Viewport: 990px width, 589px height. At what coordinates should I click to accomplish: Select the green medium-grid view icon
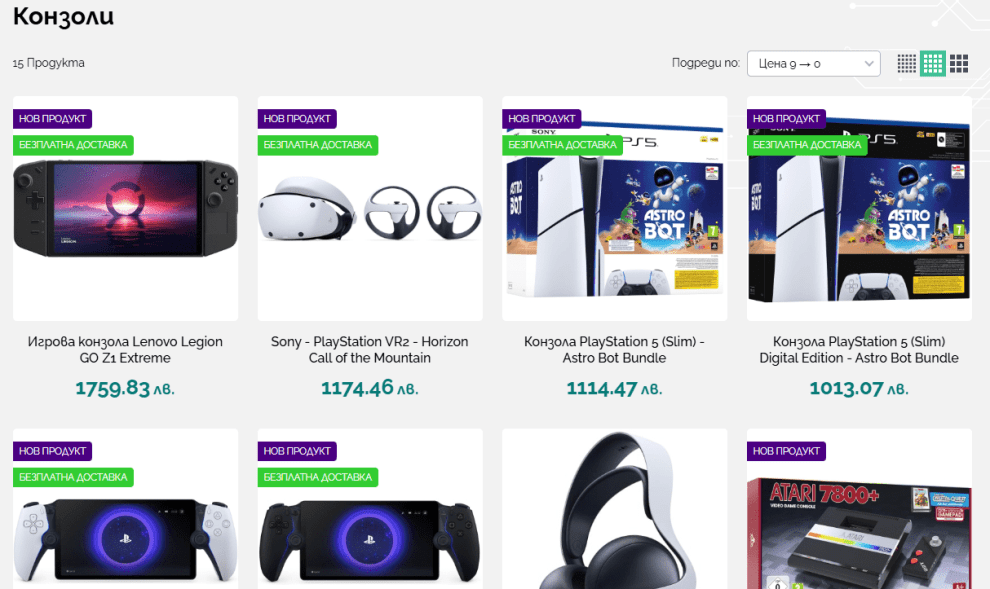click(933, 63)
